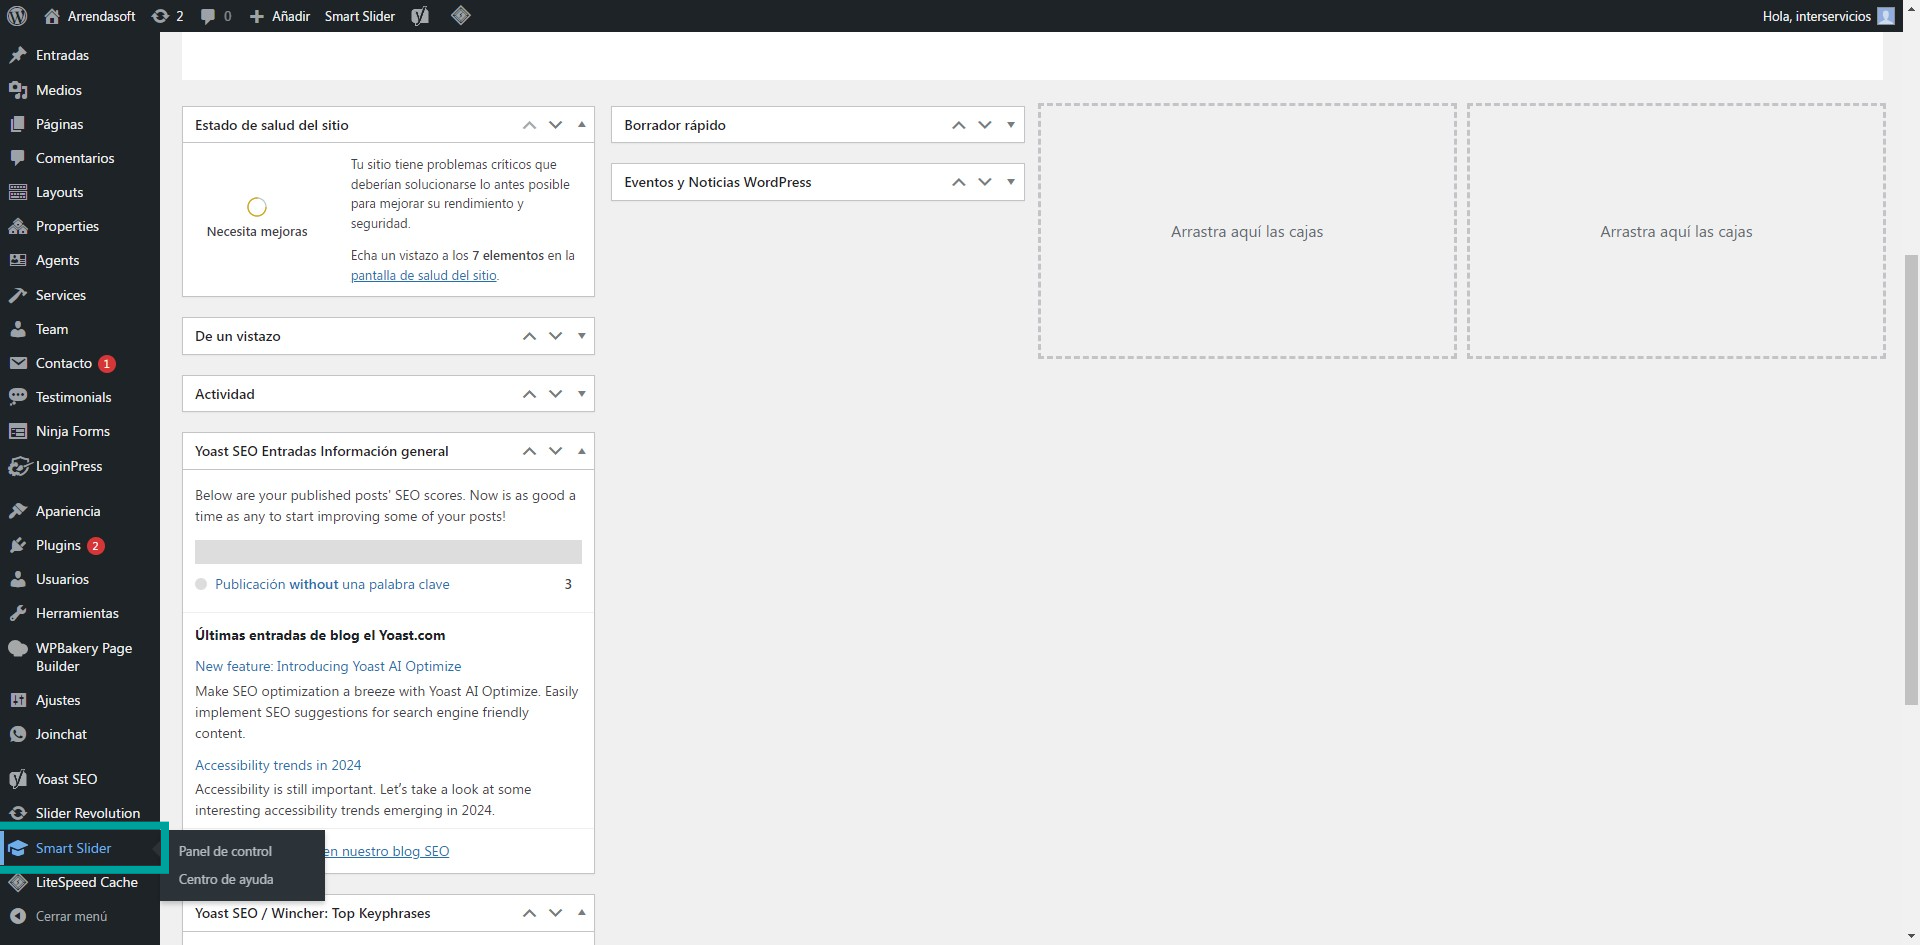Viewport: 1920px width, 945px height.
Task: Expand the Eventos y Noticias WordPress panel
Action: tap(1011, 182)
